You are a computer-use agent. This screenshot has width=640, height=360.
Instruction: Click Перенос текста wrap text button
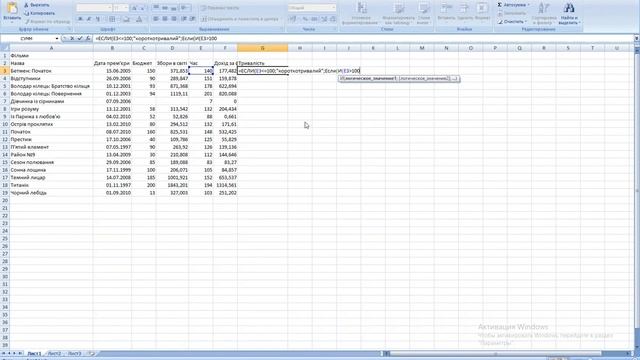coord(220,8)
